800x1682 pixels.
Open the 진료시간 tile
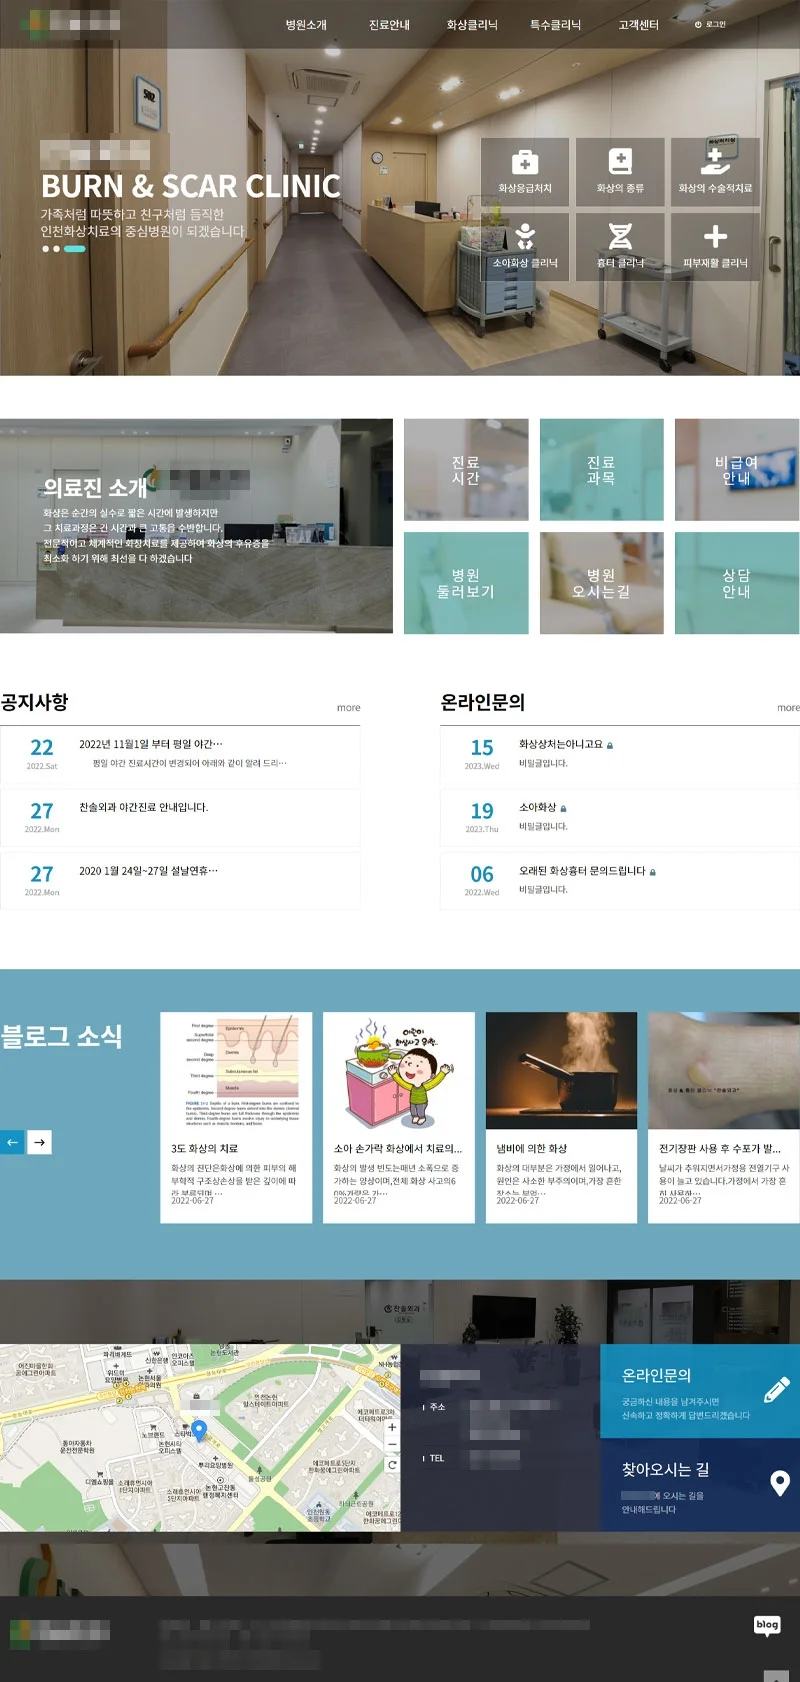466,470
